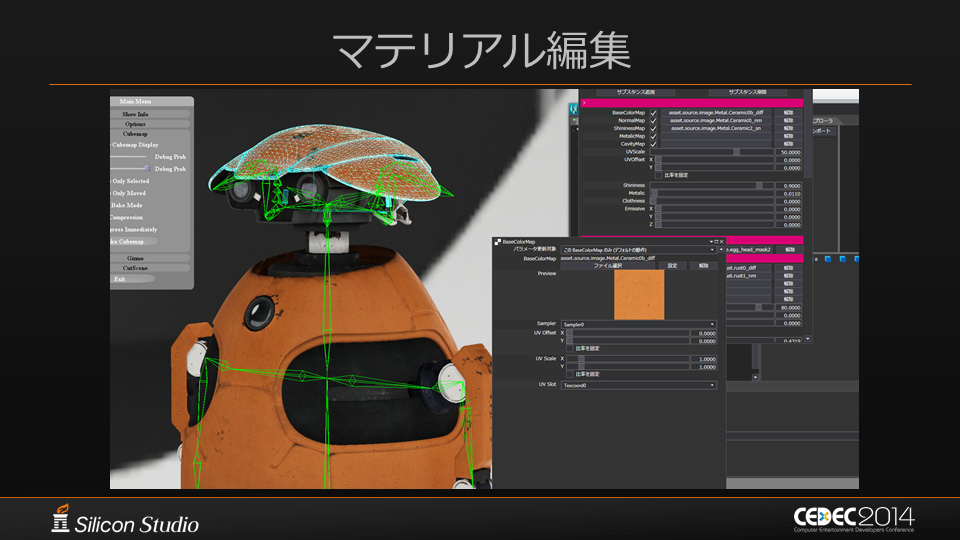Click 解除 button in MetalicMap row
Screen dimensions: 960x540
(789, 137)
